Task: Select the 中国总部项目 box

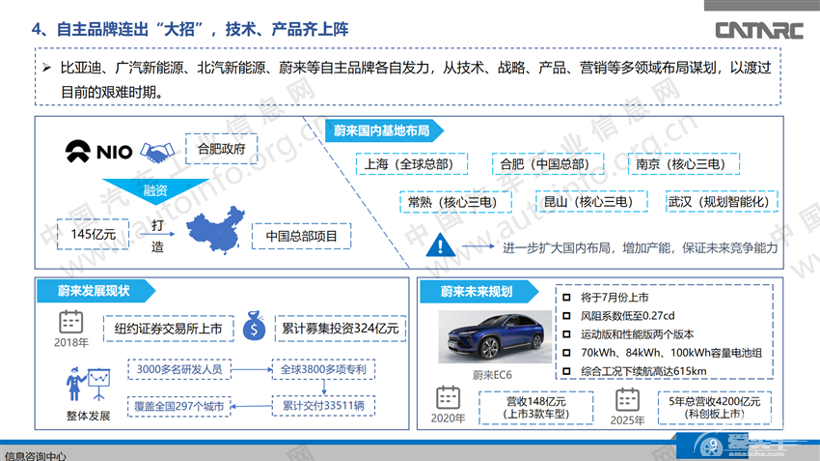Action: [x=301, y=236]
